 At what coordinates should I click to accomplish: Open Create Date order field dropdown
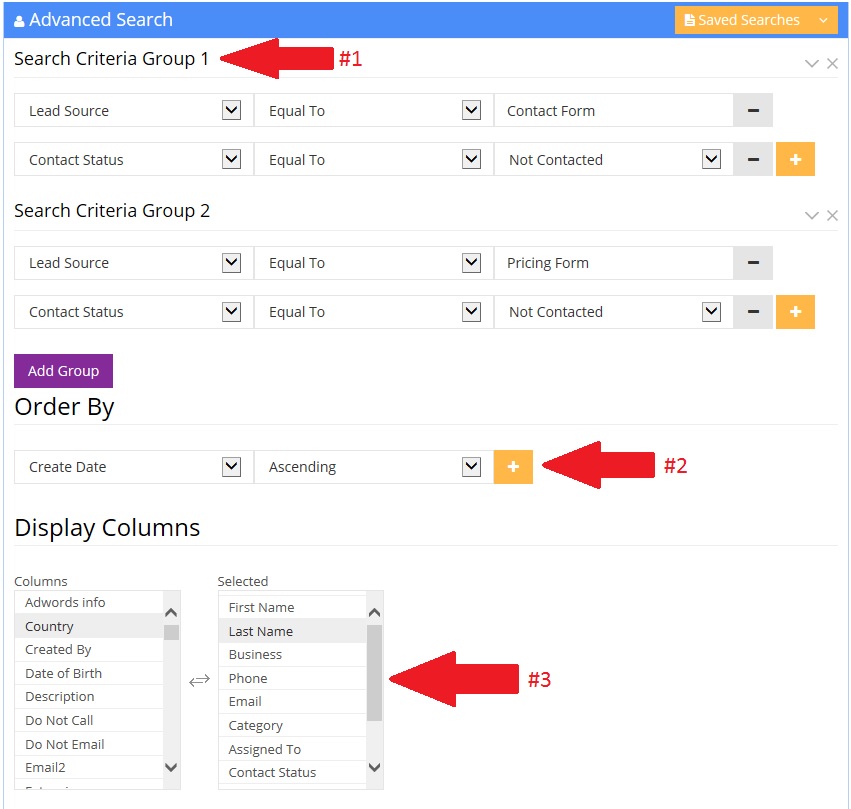tap(231, 467)
